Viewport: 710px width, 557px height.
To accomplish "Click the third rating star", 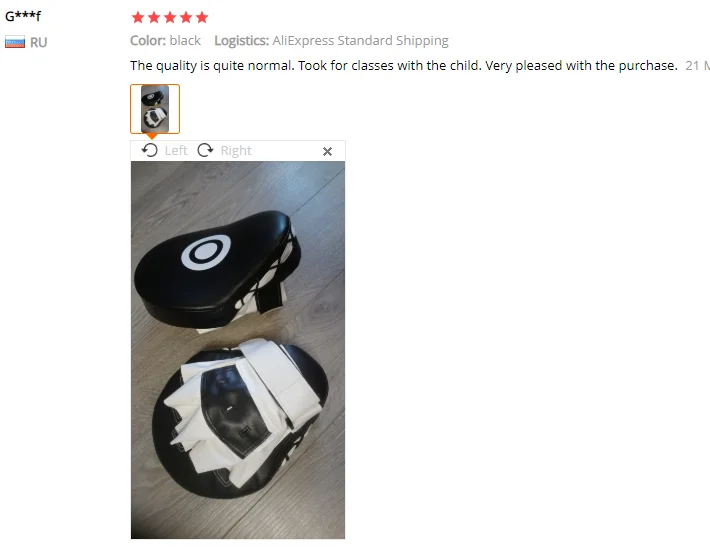I will pyautogui.click(x=170, y=17).
